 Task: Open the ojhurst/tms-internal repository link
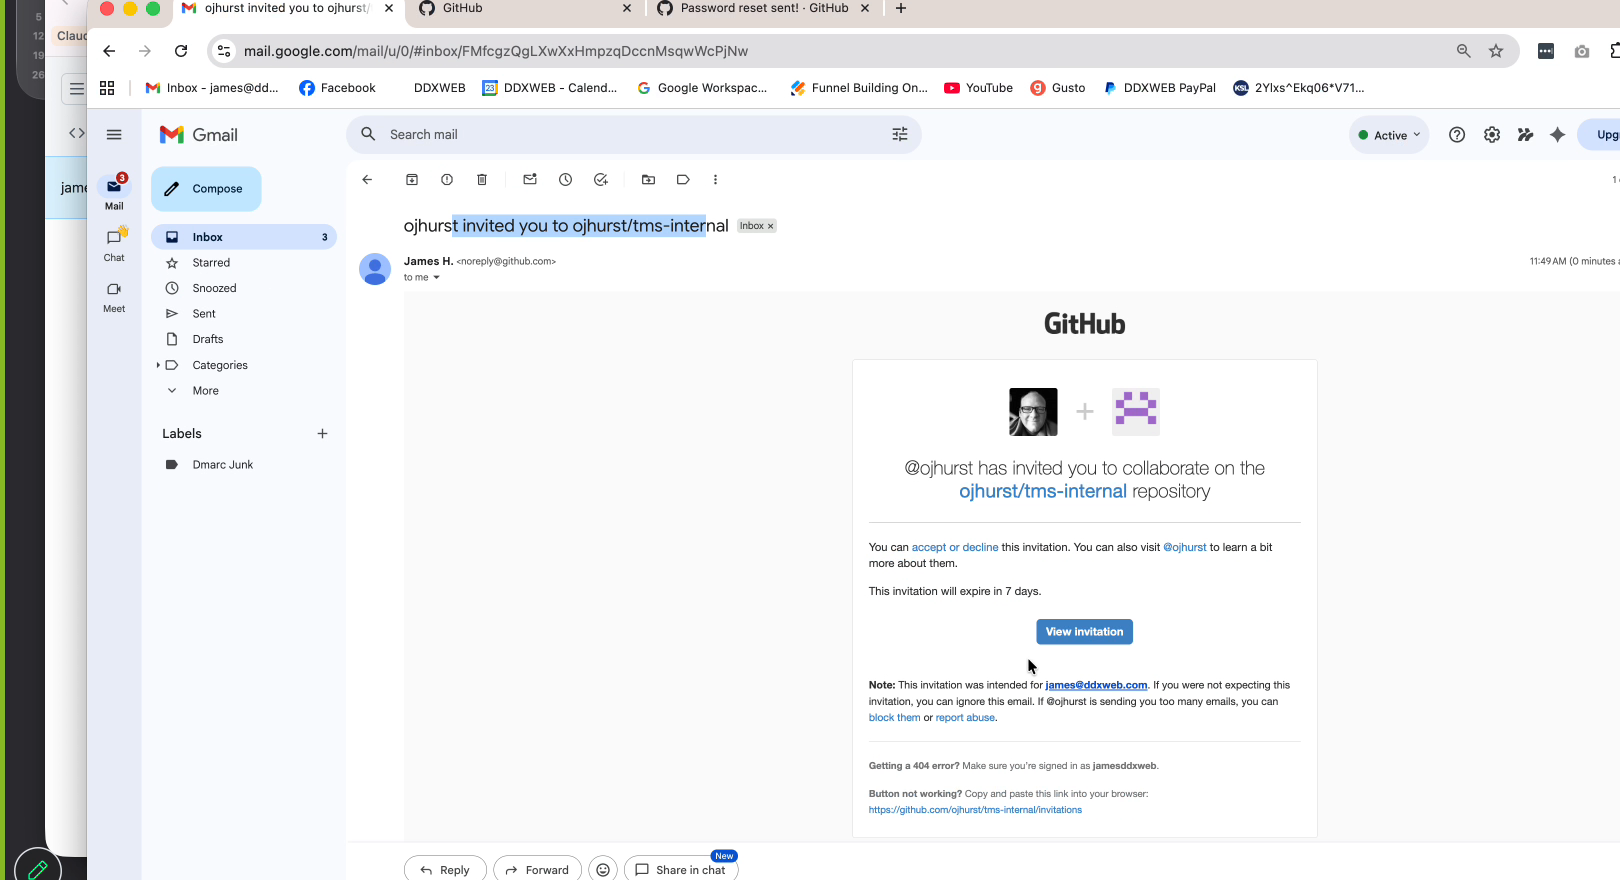point(1043,491)
